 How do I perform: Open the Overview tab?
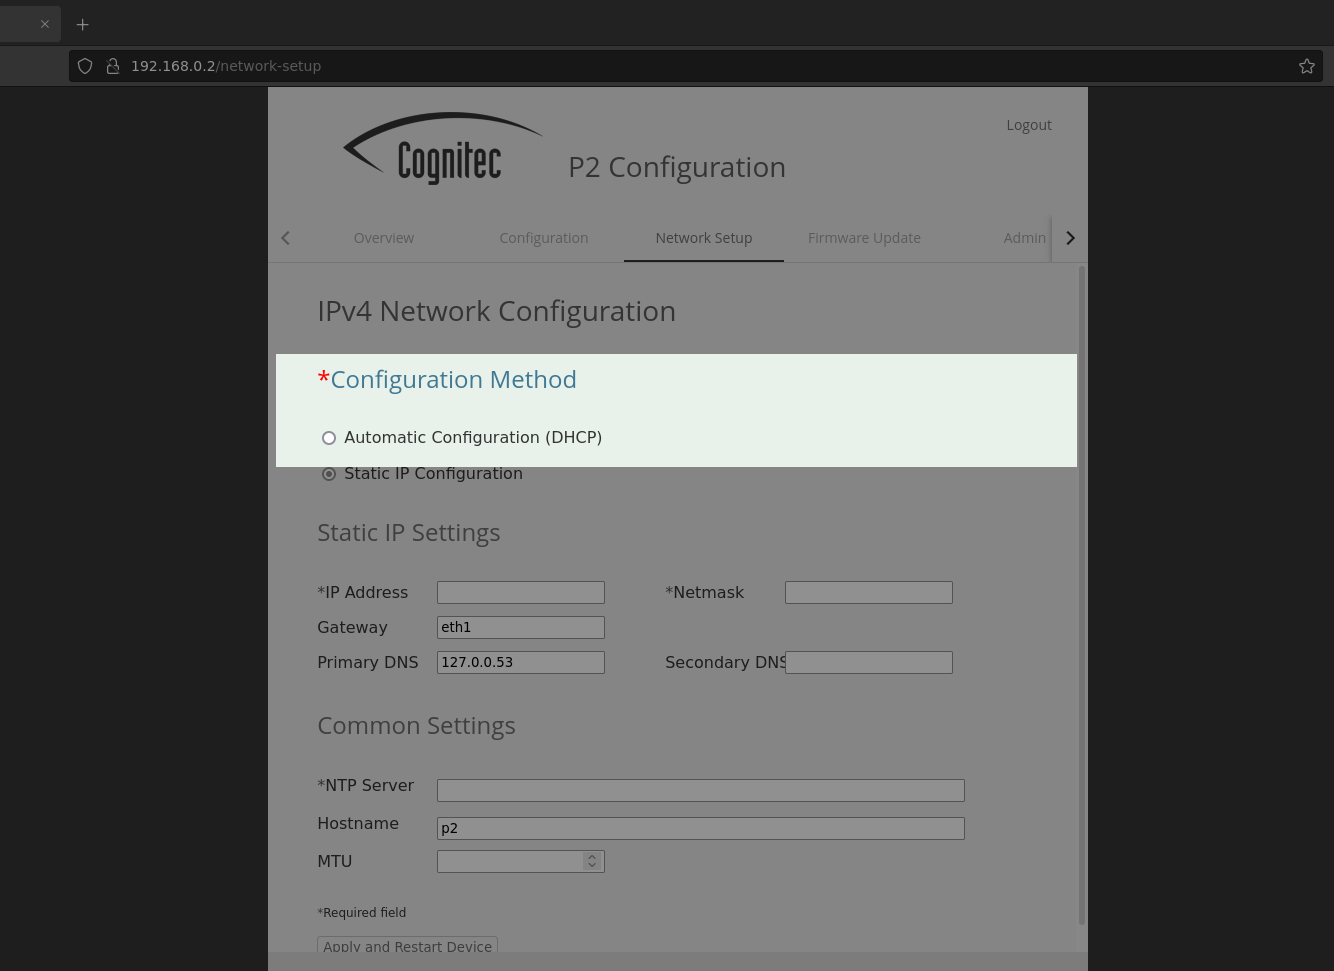tap(384, 238)
